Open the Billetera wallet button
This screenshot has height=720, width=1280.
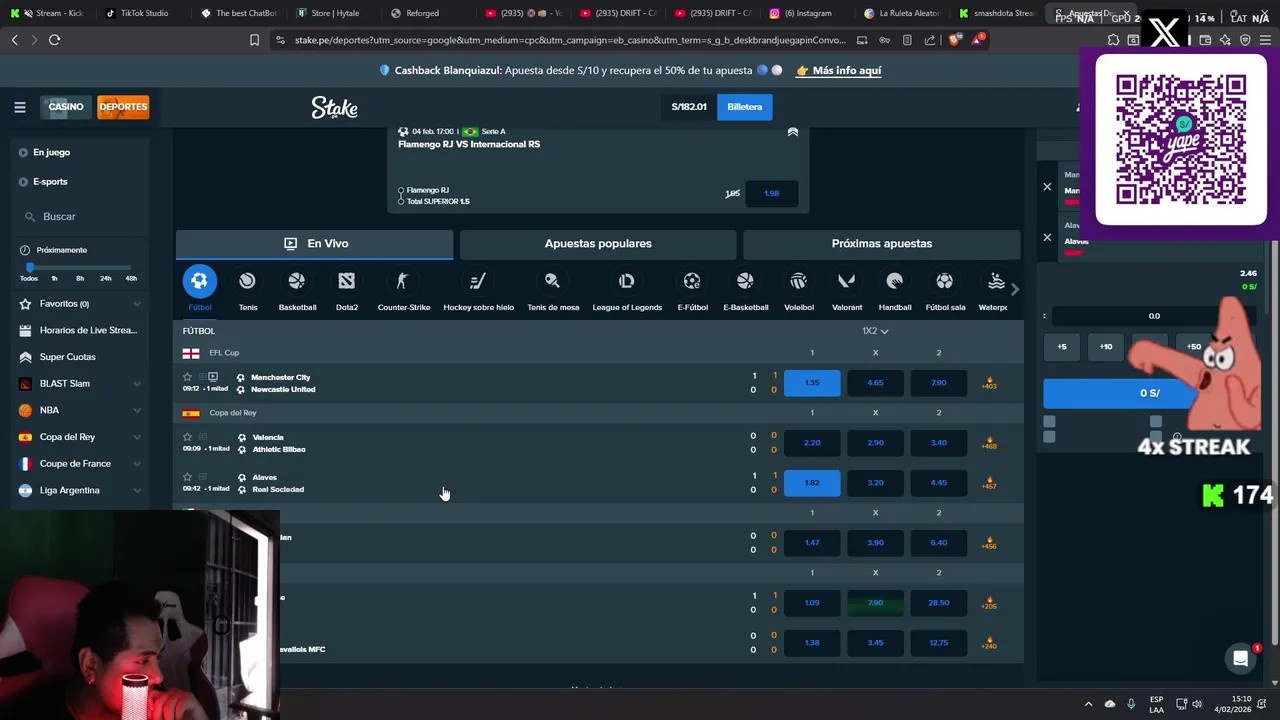[x=744, y=107]
